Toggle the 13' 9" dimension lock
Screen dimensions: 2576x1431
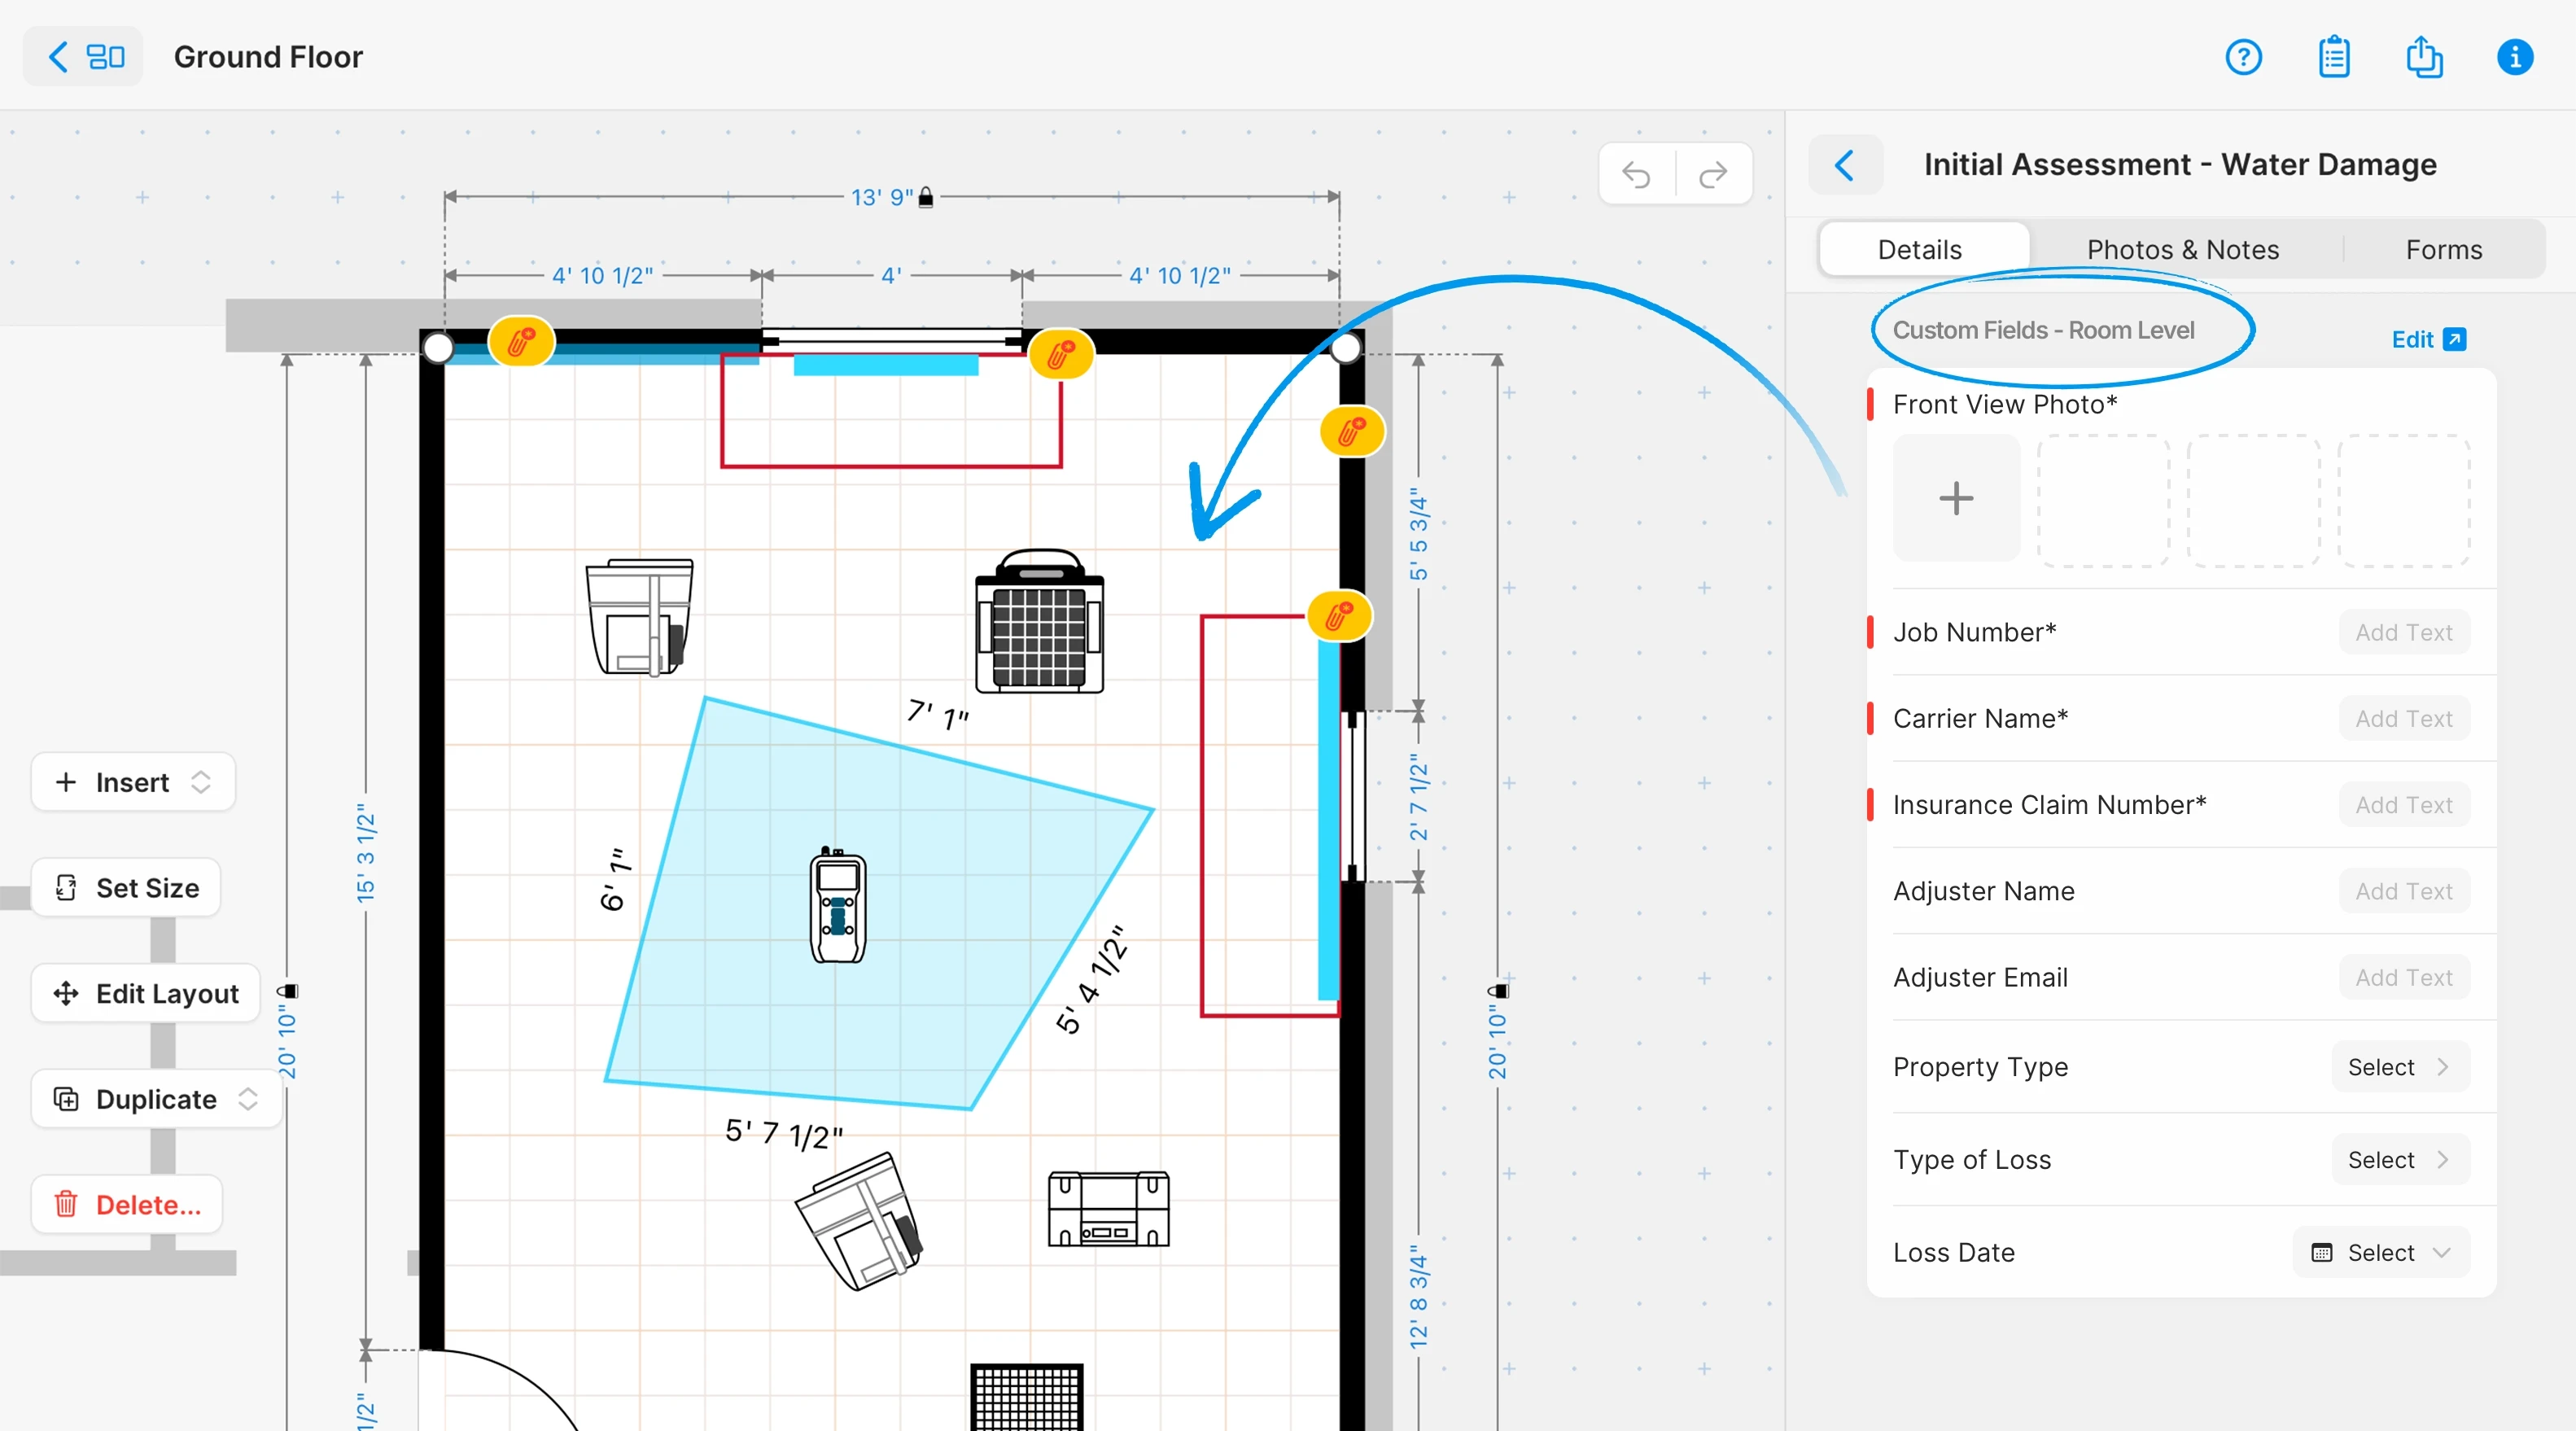point(926,197)
